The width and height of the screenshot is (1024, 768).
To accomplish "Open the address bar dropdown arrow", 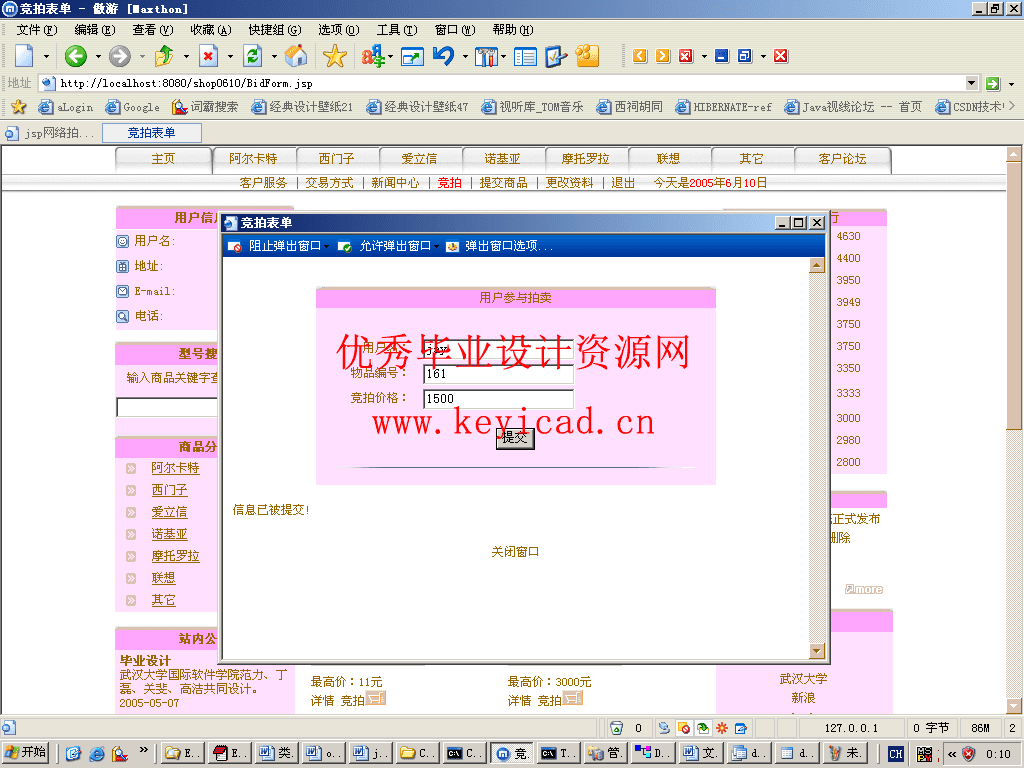I will pos(972,84).
